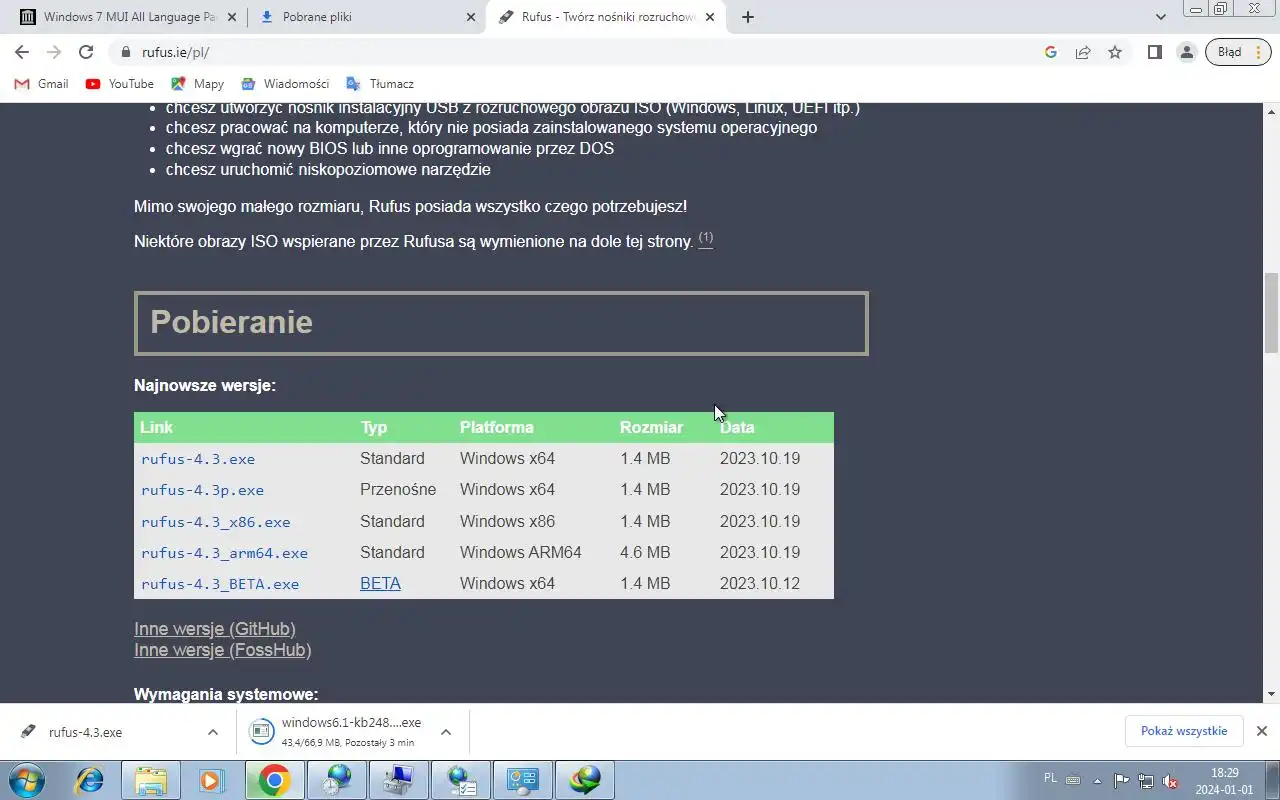The width and height of the screenshot is (1280, 800).
Task: Download rufus-4.3_arm64.exe link
Action: pos(224,553)
